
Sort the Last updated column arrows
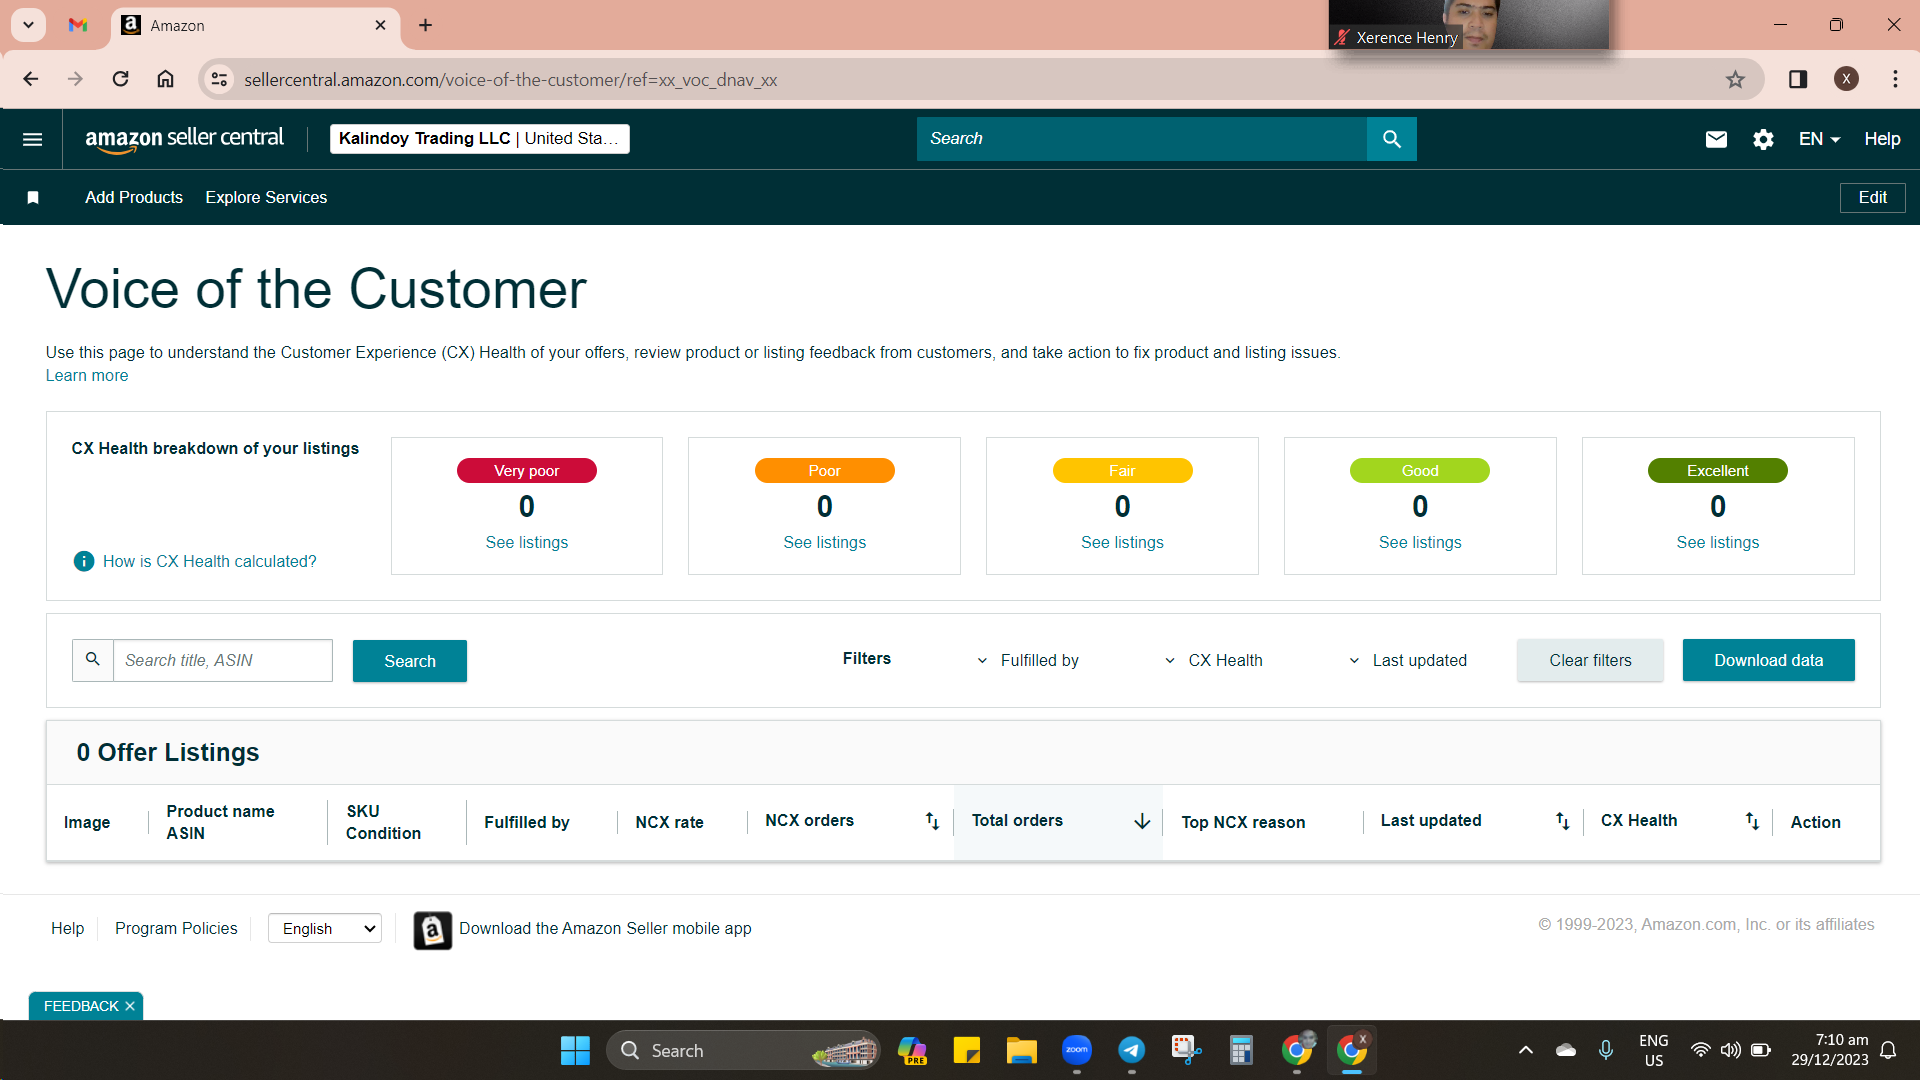pos(1562,821)
